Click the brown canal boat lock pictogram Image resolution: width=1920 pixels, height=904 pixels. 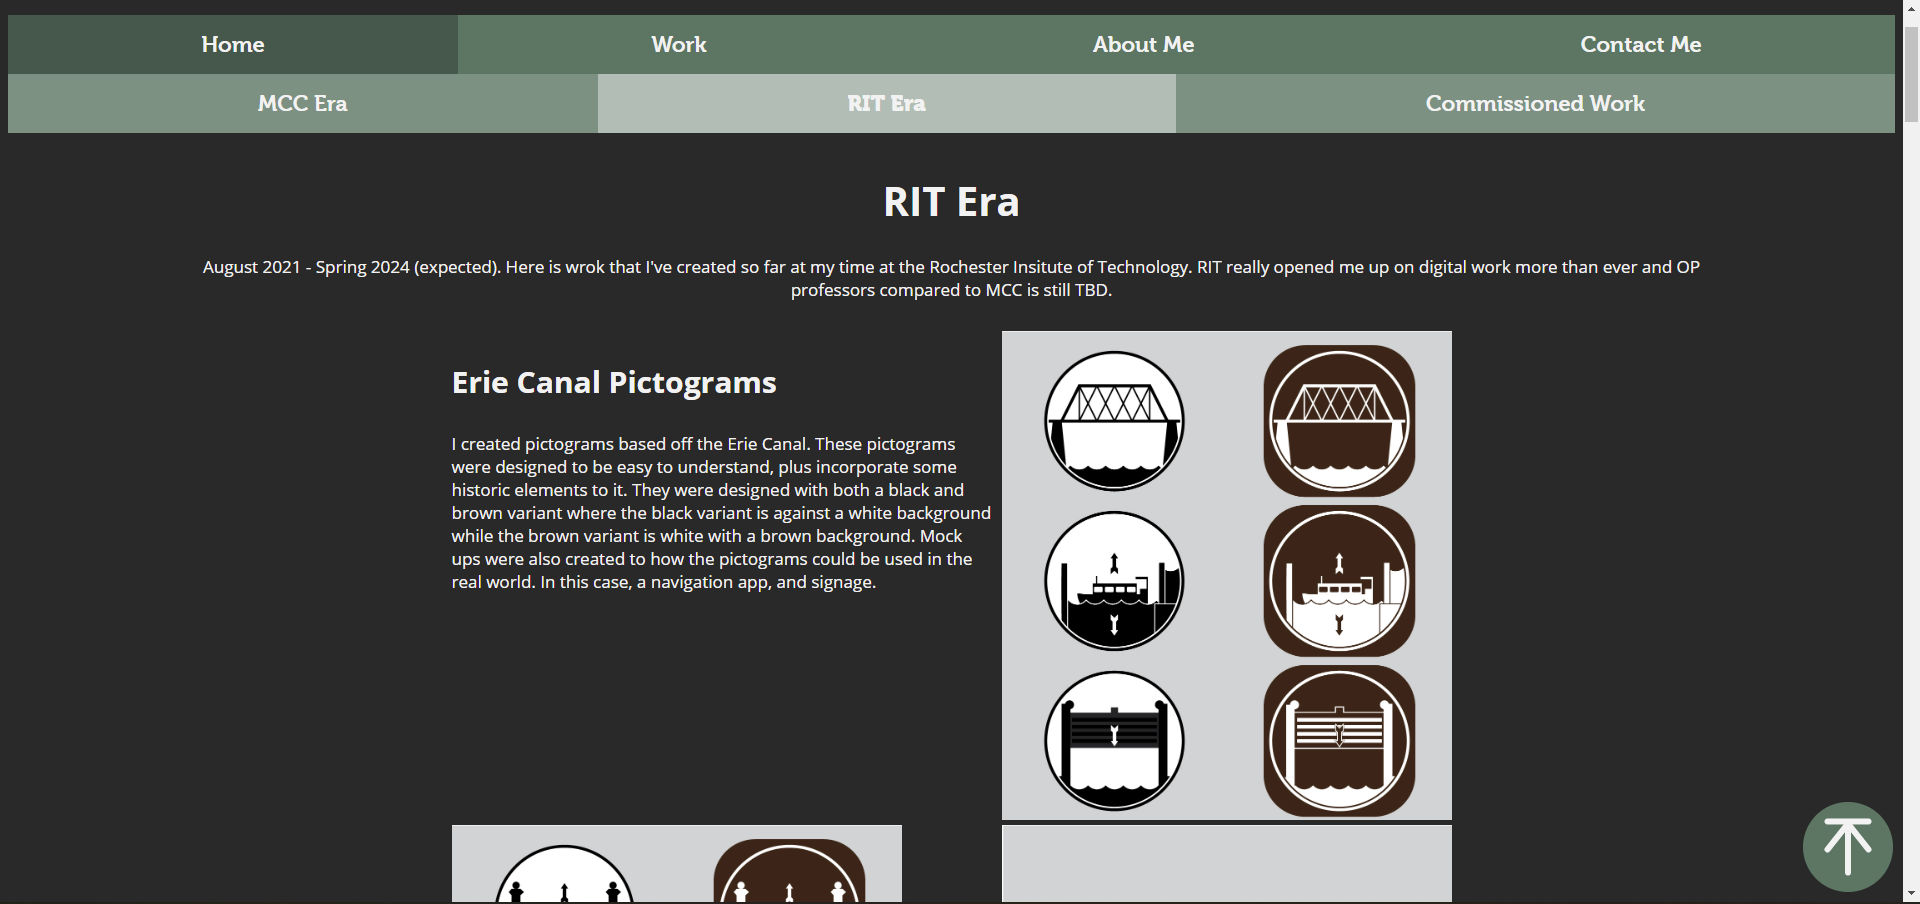pos(1339,581)
